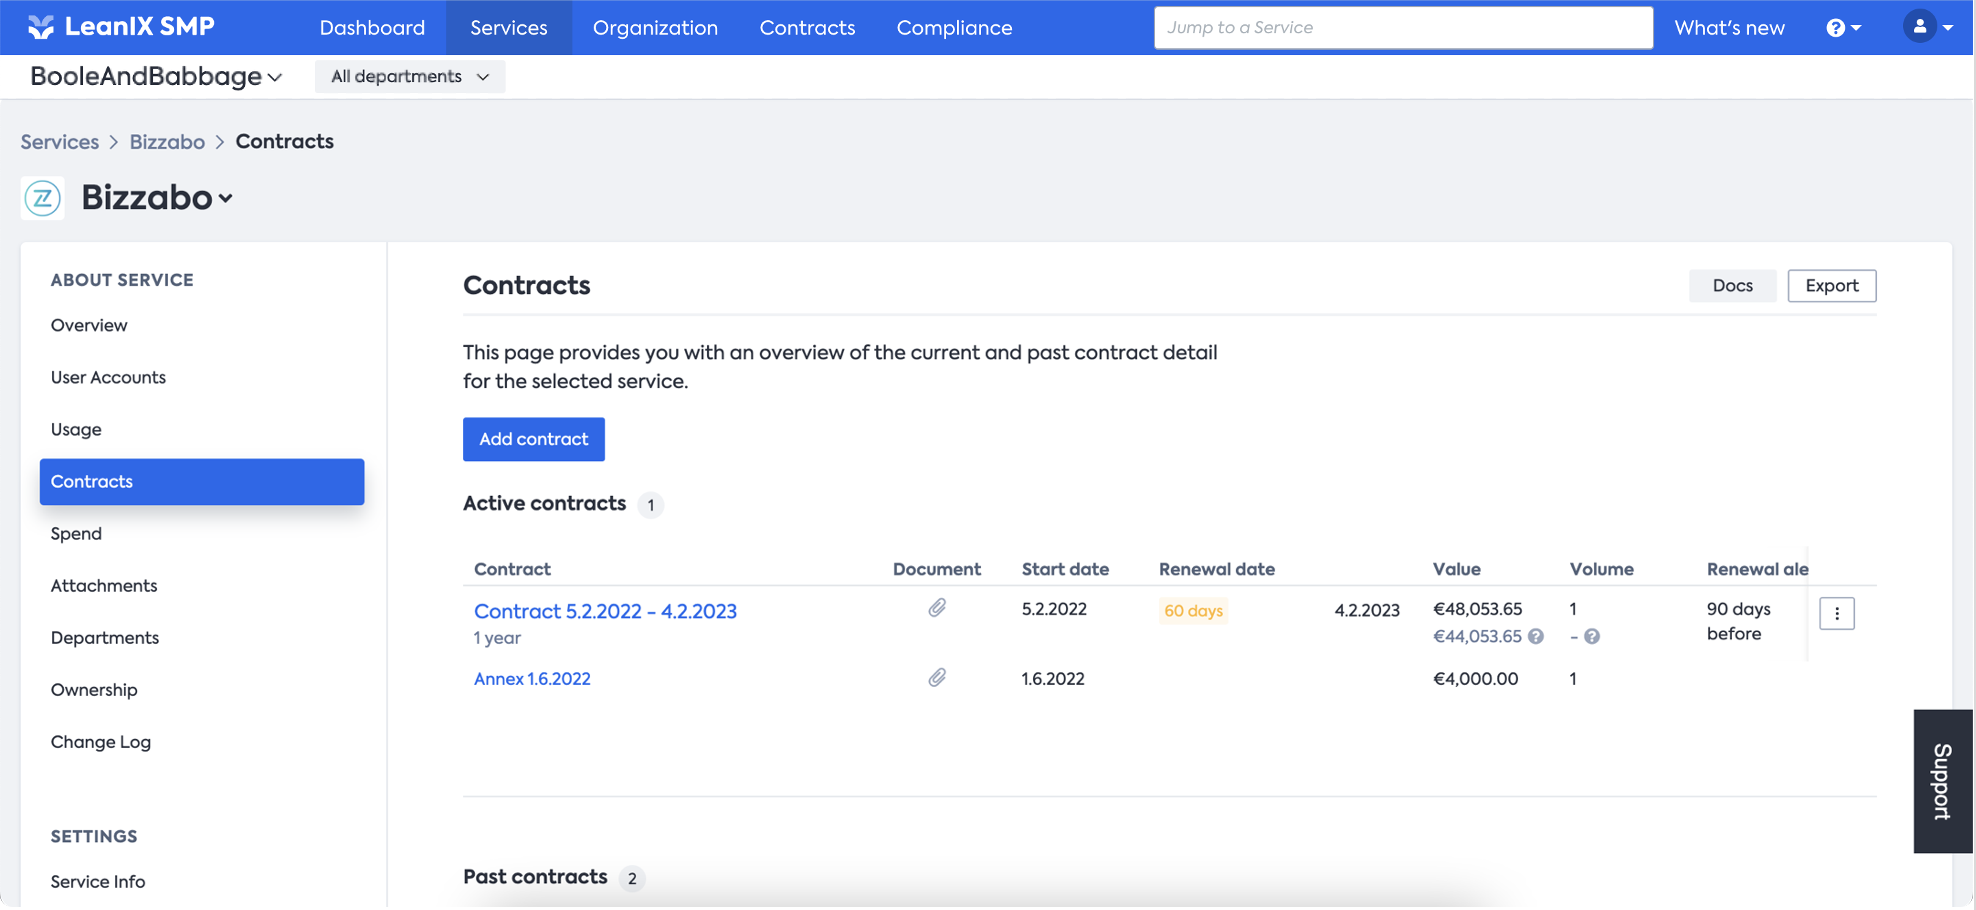Open the help question mark menu

click(x=1843, y=28)
